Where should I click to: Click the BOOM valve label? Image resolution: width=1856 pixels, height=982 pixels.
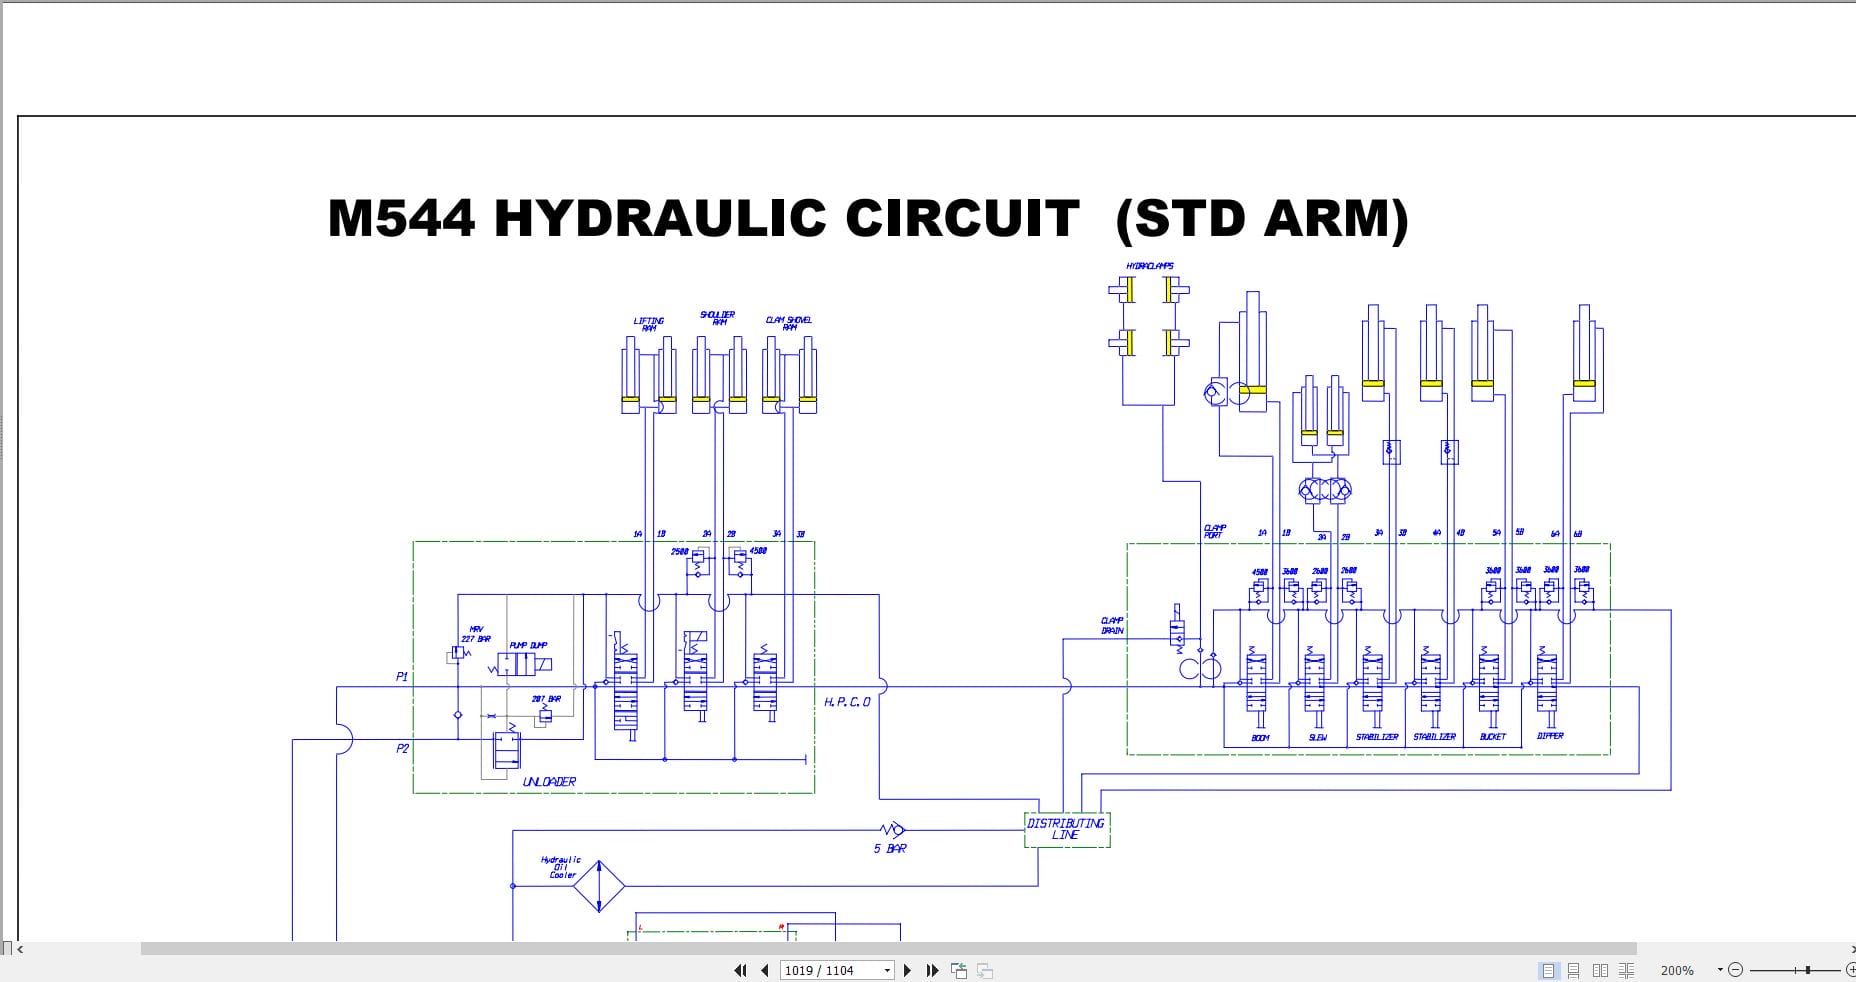[1260, 738]
